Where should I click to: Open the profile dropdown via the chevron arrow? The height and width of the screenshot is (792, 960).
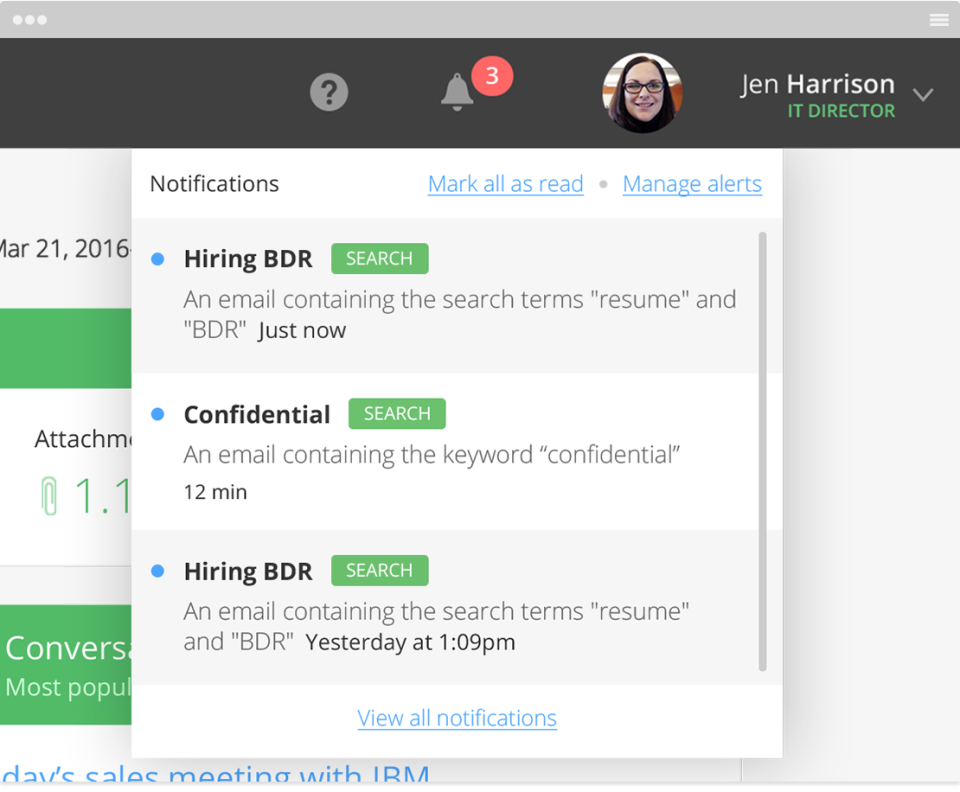coord(922,94)
